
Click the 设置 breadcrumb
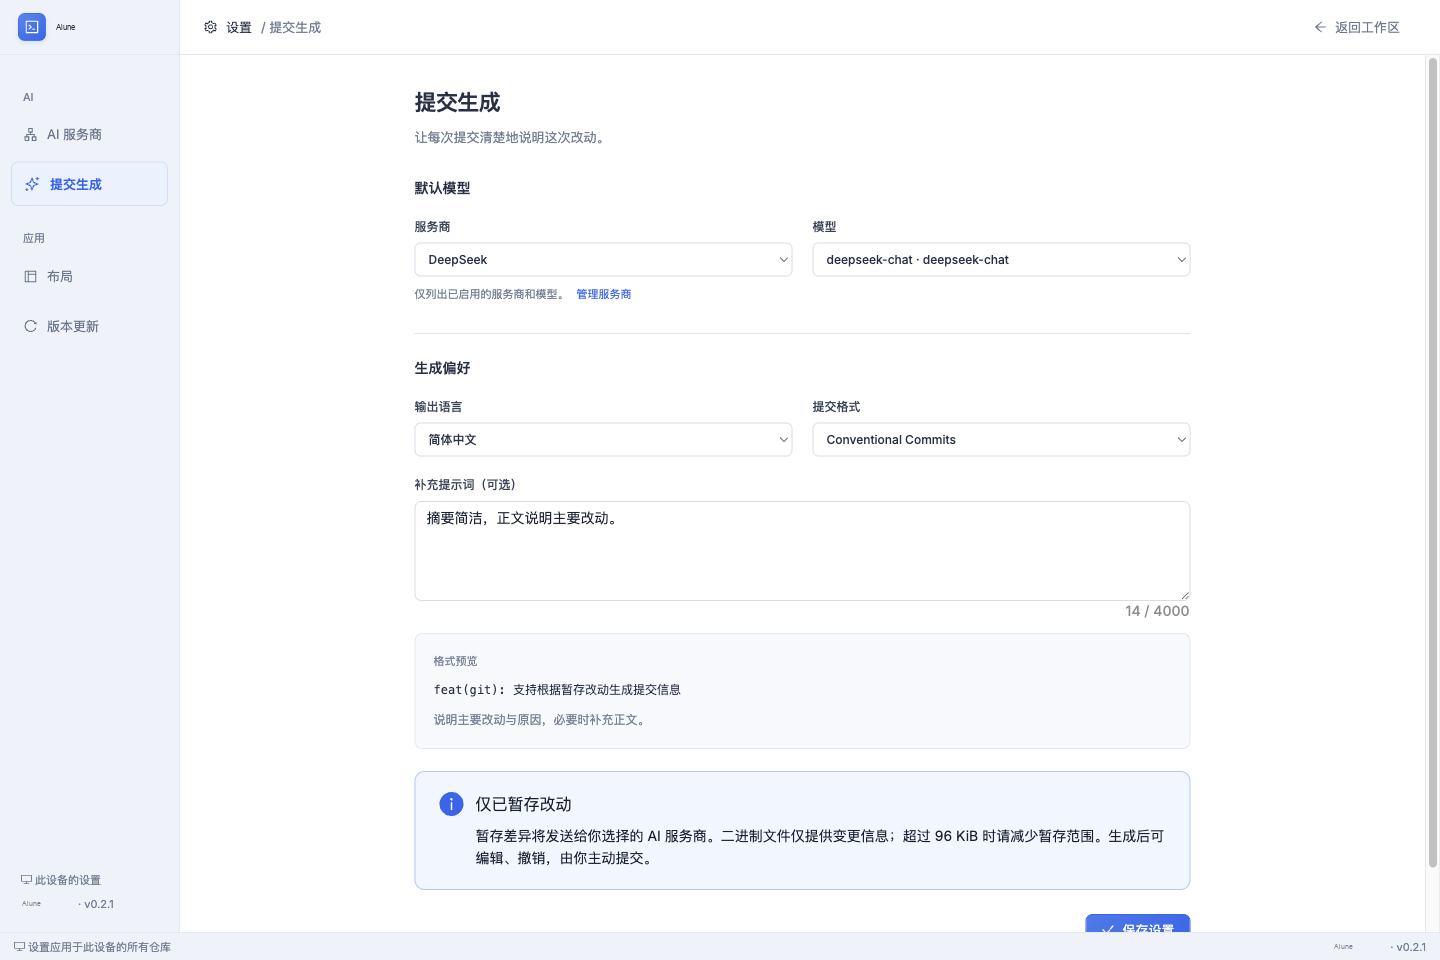pyautogui.click(x=238, y=27)
